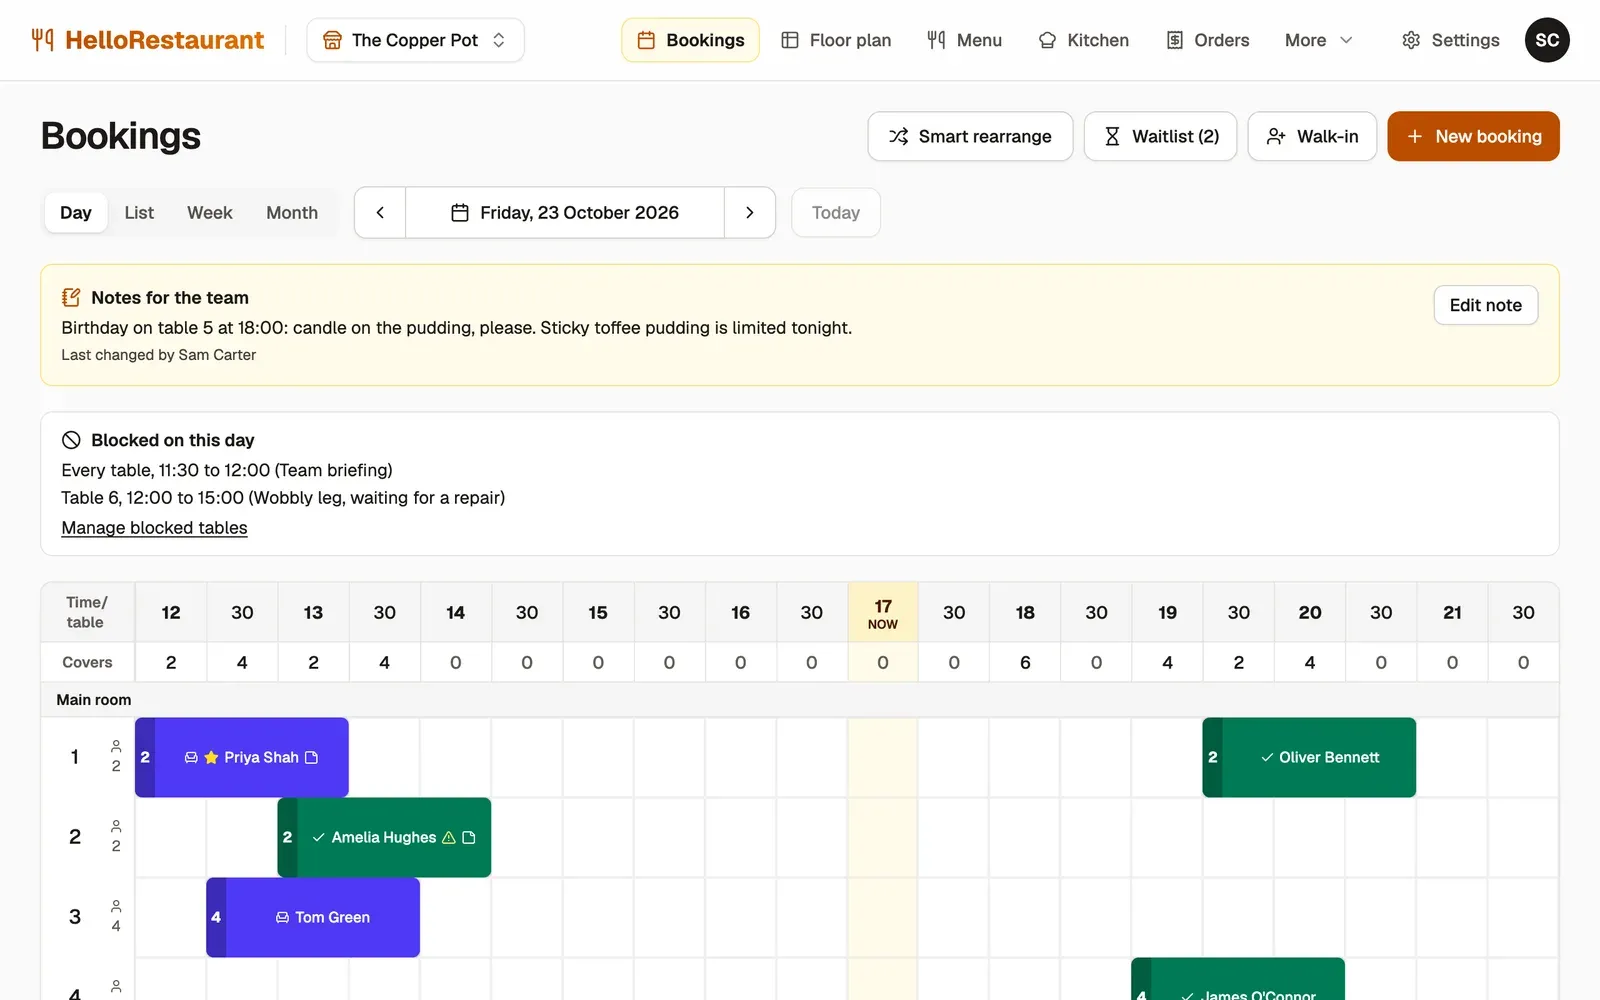Viewport: 1600px width, 1000px height.
Task: Click the HelloRestaurant fork logo
Action: [42, 40]
